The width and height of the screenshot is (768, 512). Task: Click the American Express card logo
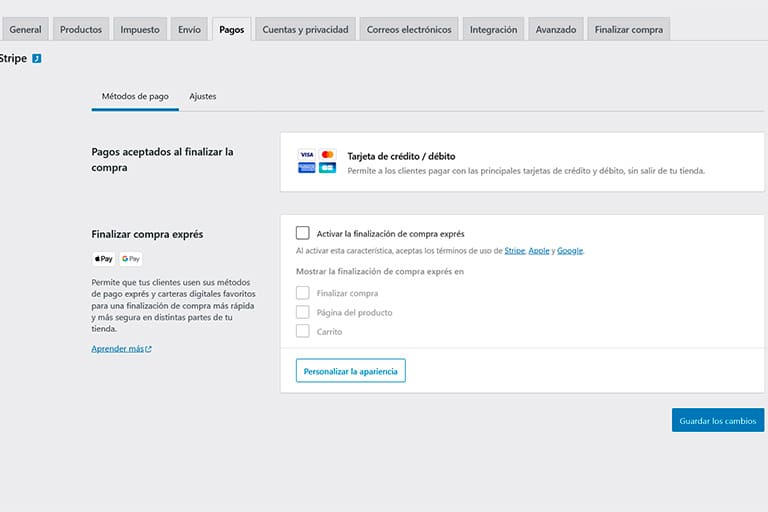(x=307, y=168)
